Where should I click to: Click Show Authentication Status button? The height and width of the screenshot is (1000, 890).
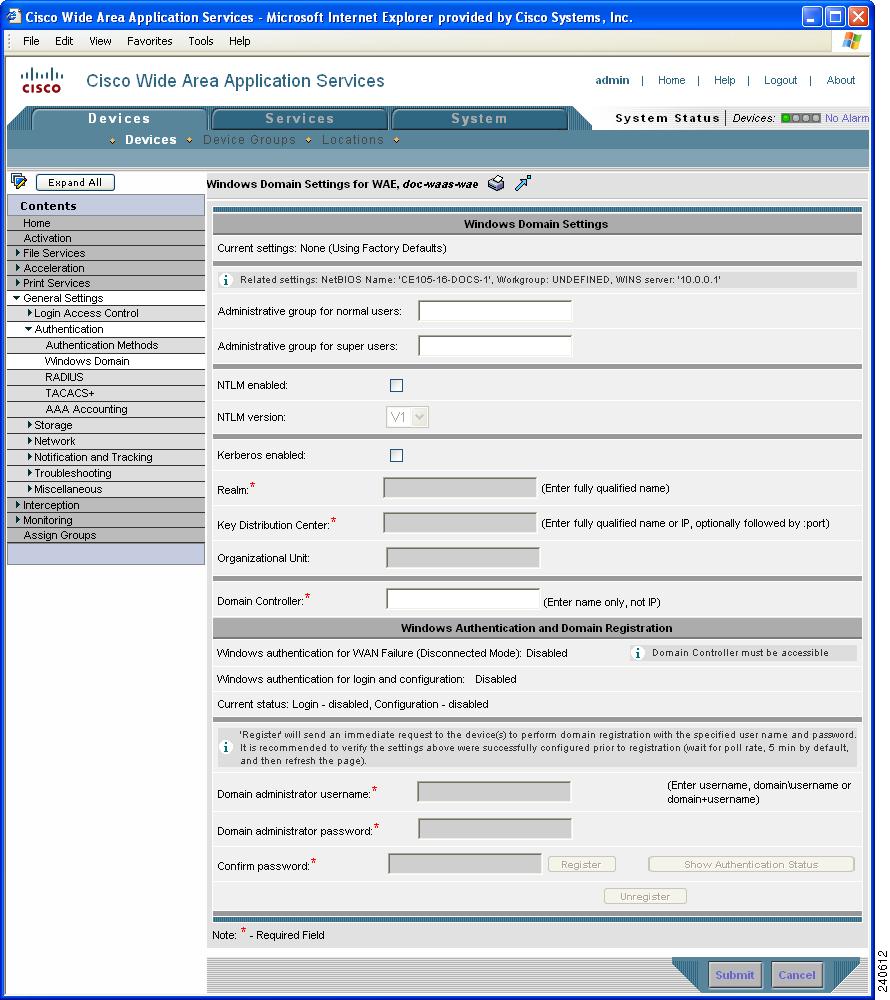point(751,864)
